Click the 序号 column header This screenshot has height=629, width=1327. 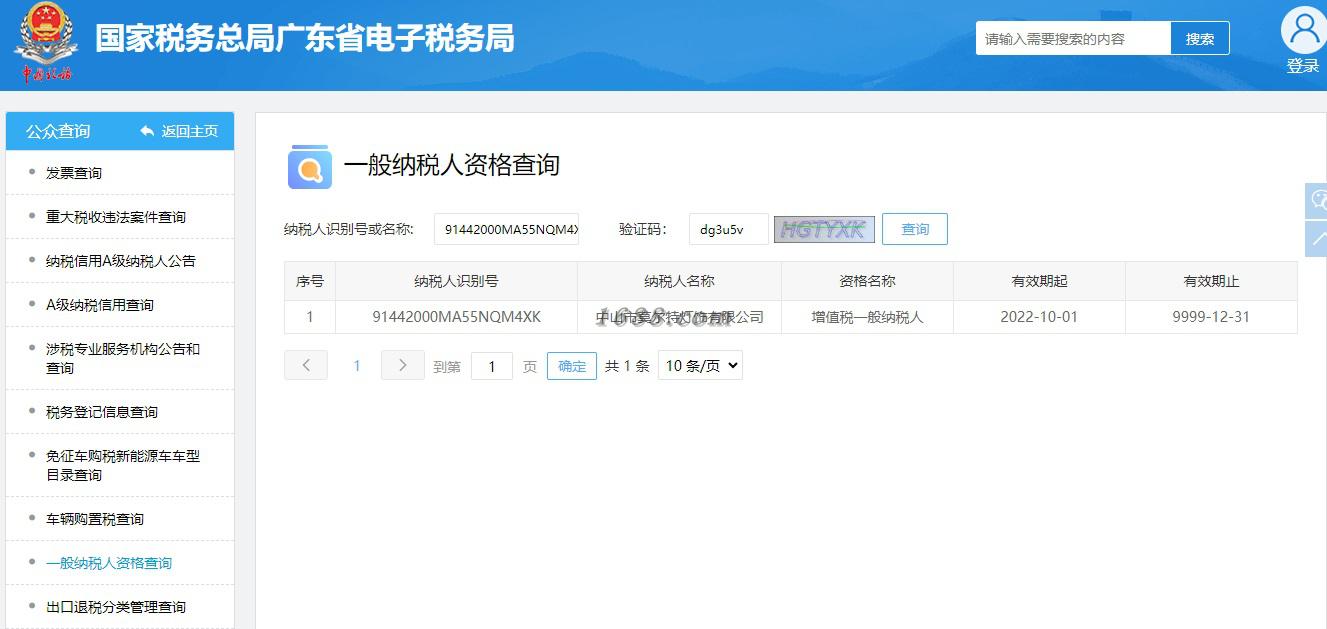310,281
